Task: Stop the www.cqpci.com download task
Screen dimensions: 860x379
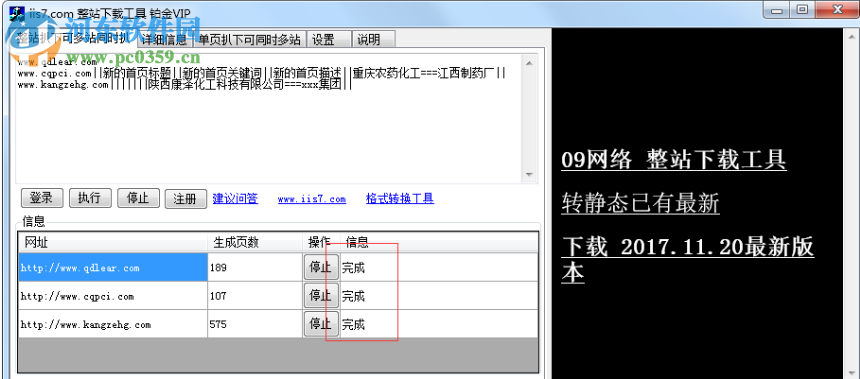Action: click(321, 296)
